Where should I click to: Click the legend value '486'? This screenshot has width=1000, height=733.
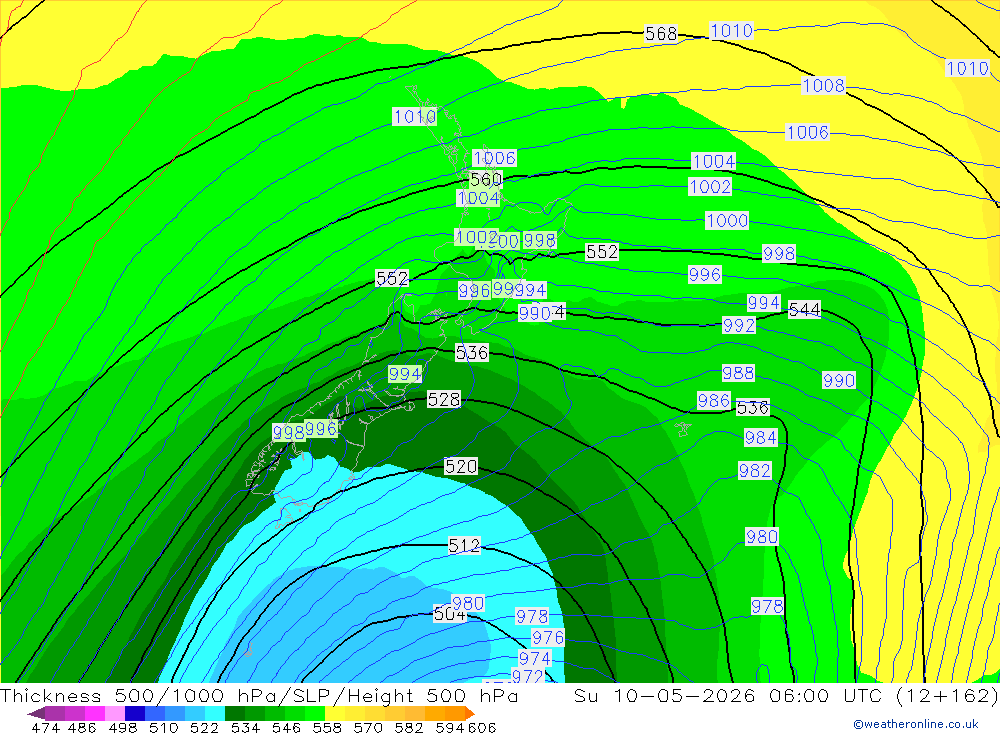(x=82, y=727)
